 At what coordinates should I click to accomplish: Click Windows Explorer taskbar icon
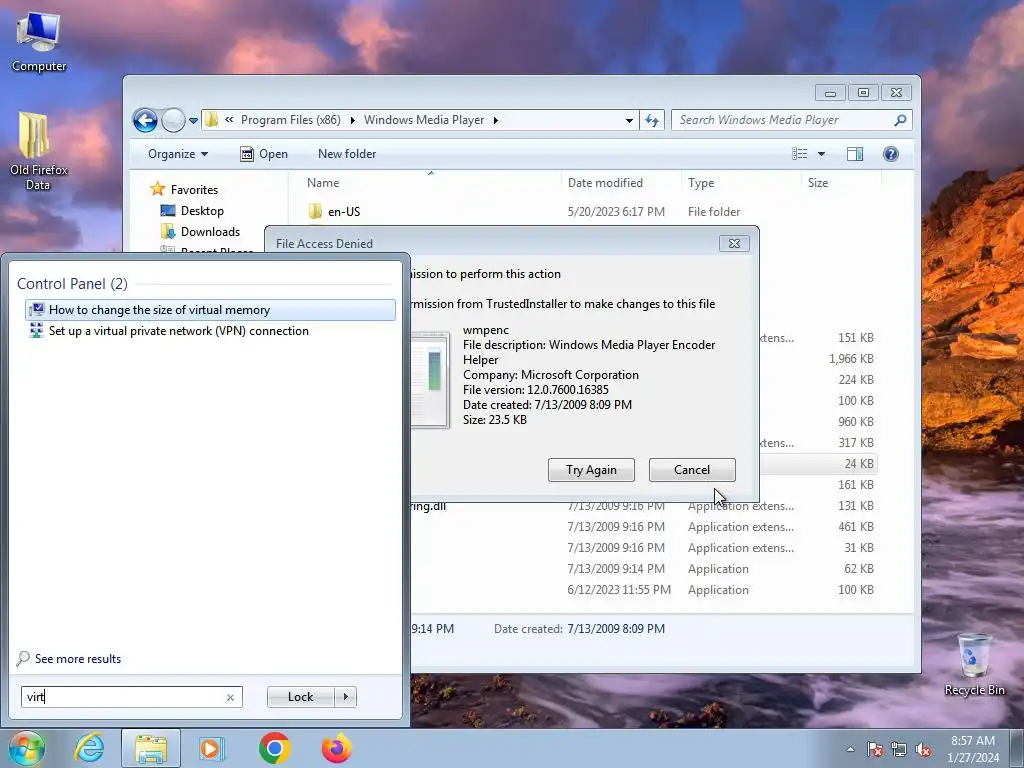pos(151,748)
